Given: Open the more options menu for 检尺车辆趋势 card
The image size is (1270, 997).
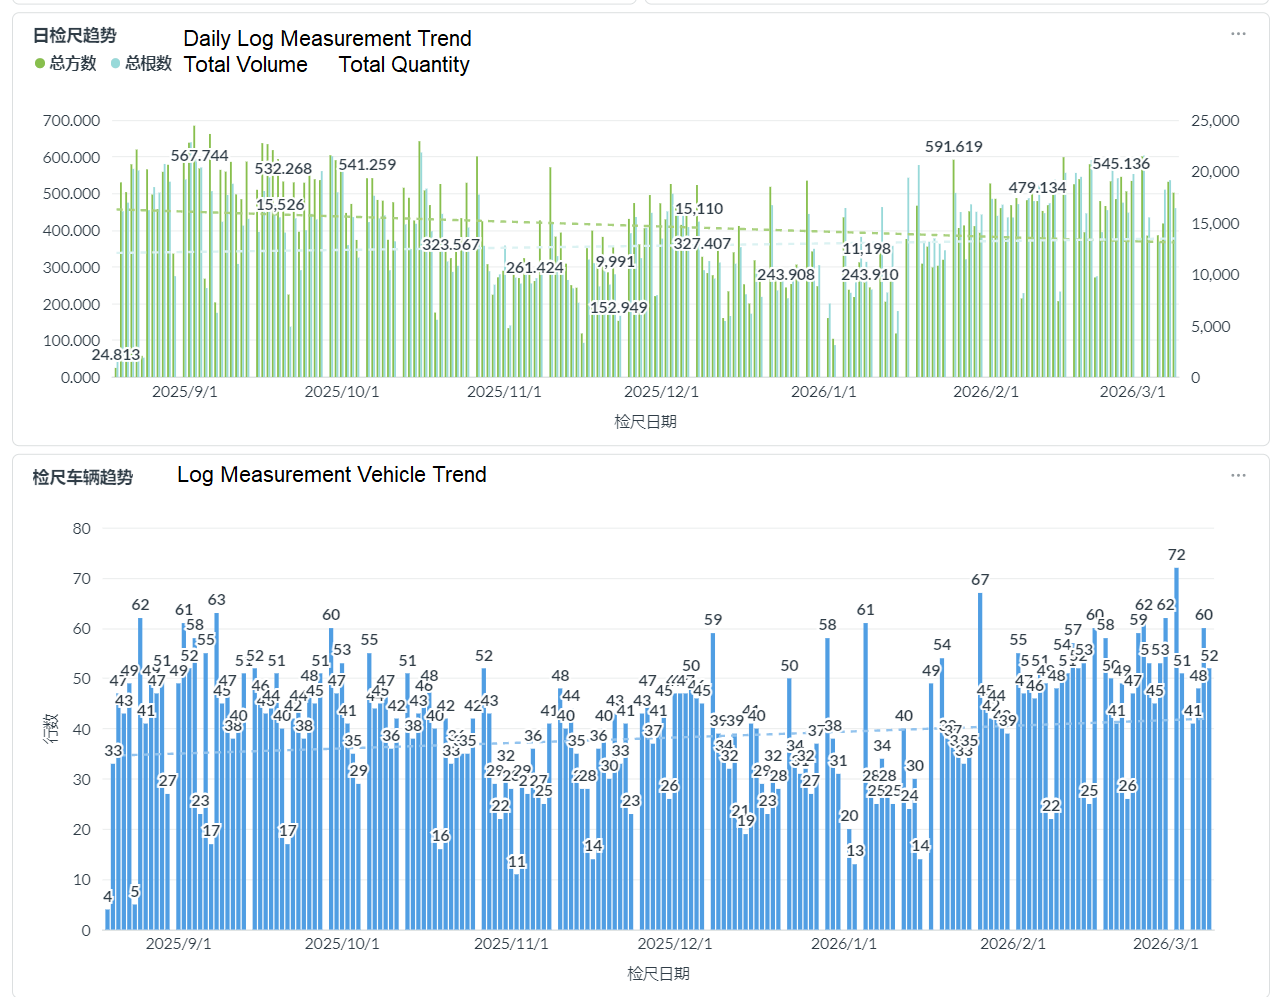Looking at the screenshot, I should pos(1238,476).
